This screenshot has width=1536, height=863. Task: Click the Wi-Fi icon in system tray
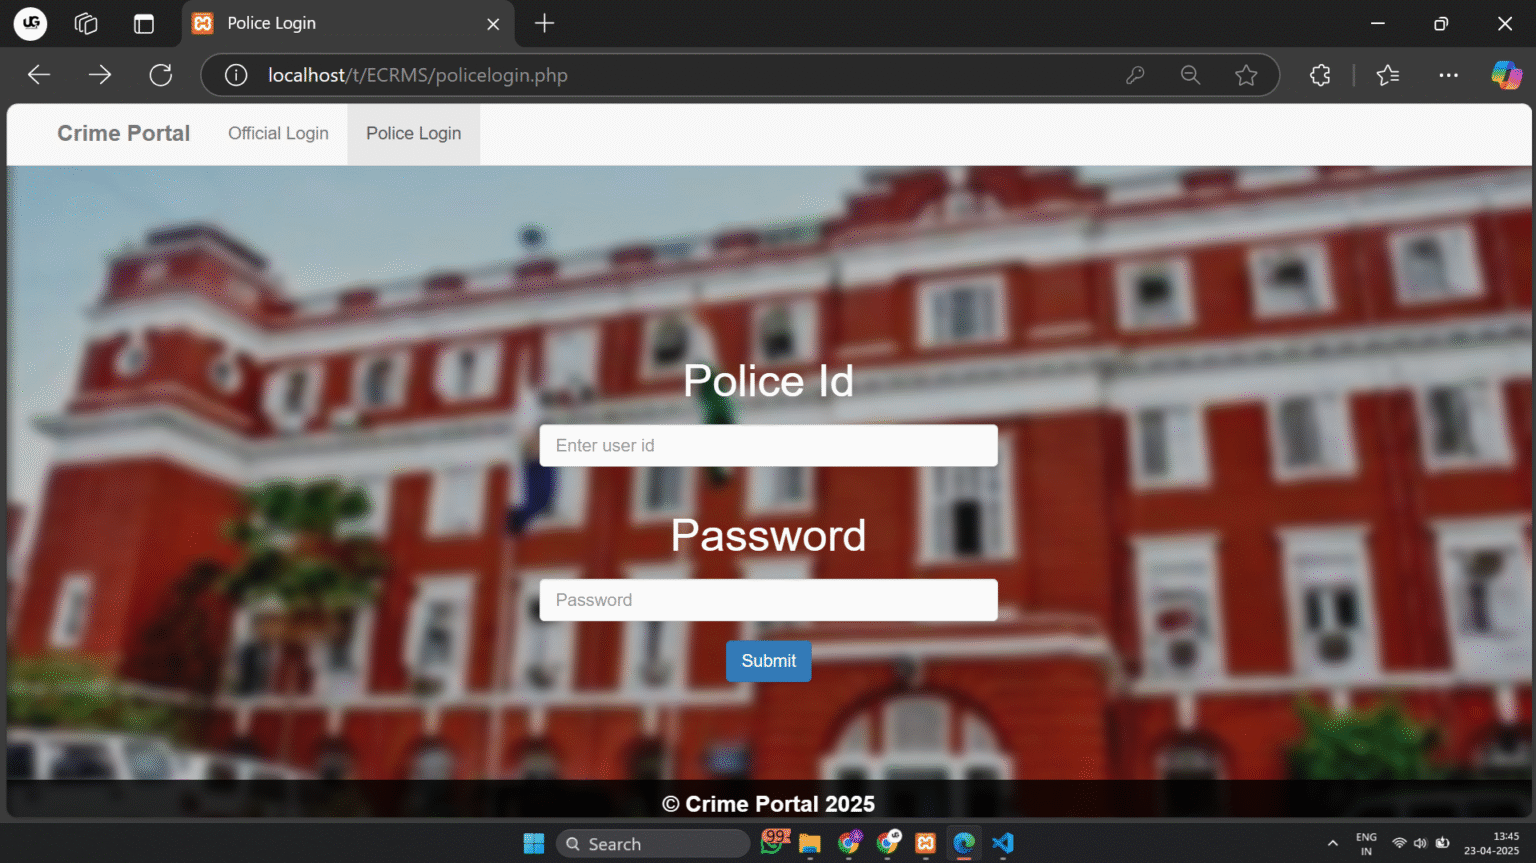point(1398,843)
